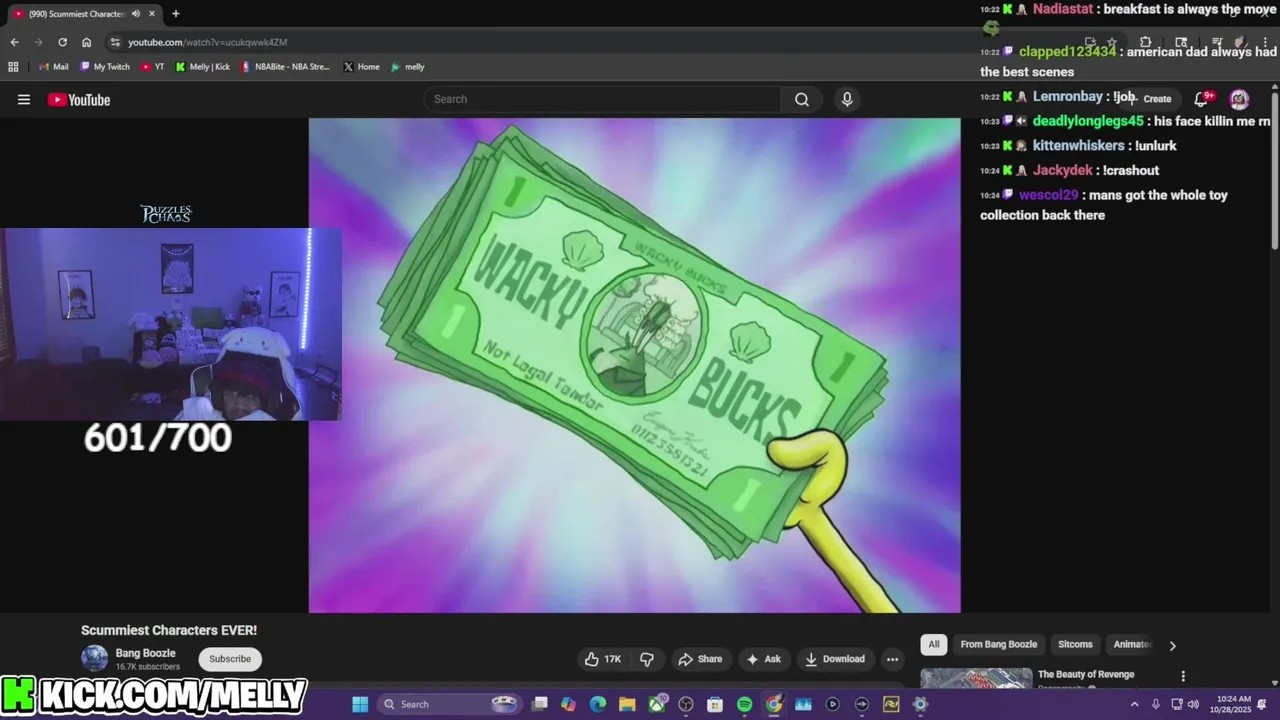Image resolution: width=1280 pixels, height=720 pixels.
Task: Open YouTube notifications bell
Action: click(x=1202, y=99)
